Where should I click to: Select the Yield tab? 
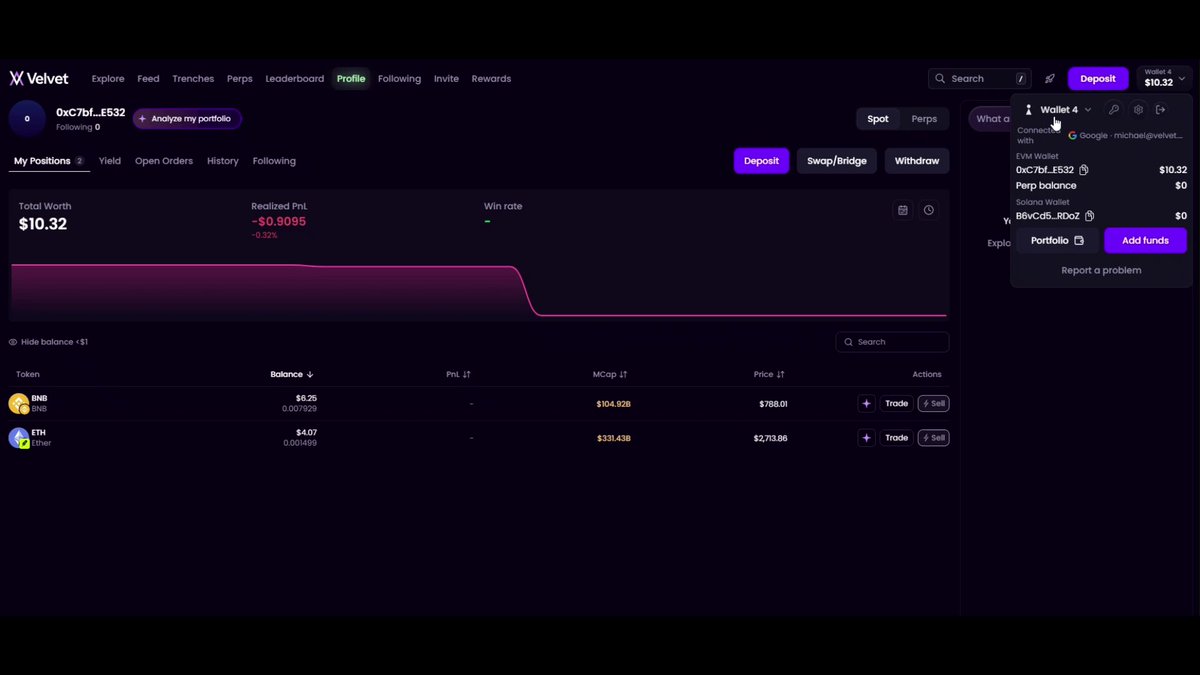(110, 161)
